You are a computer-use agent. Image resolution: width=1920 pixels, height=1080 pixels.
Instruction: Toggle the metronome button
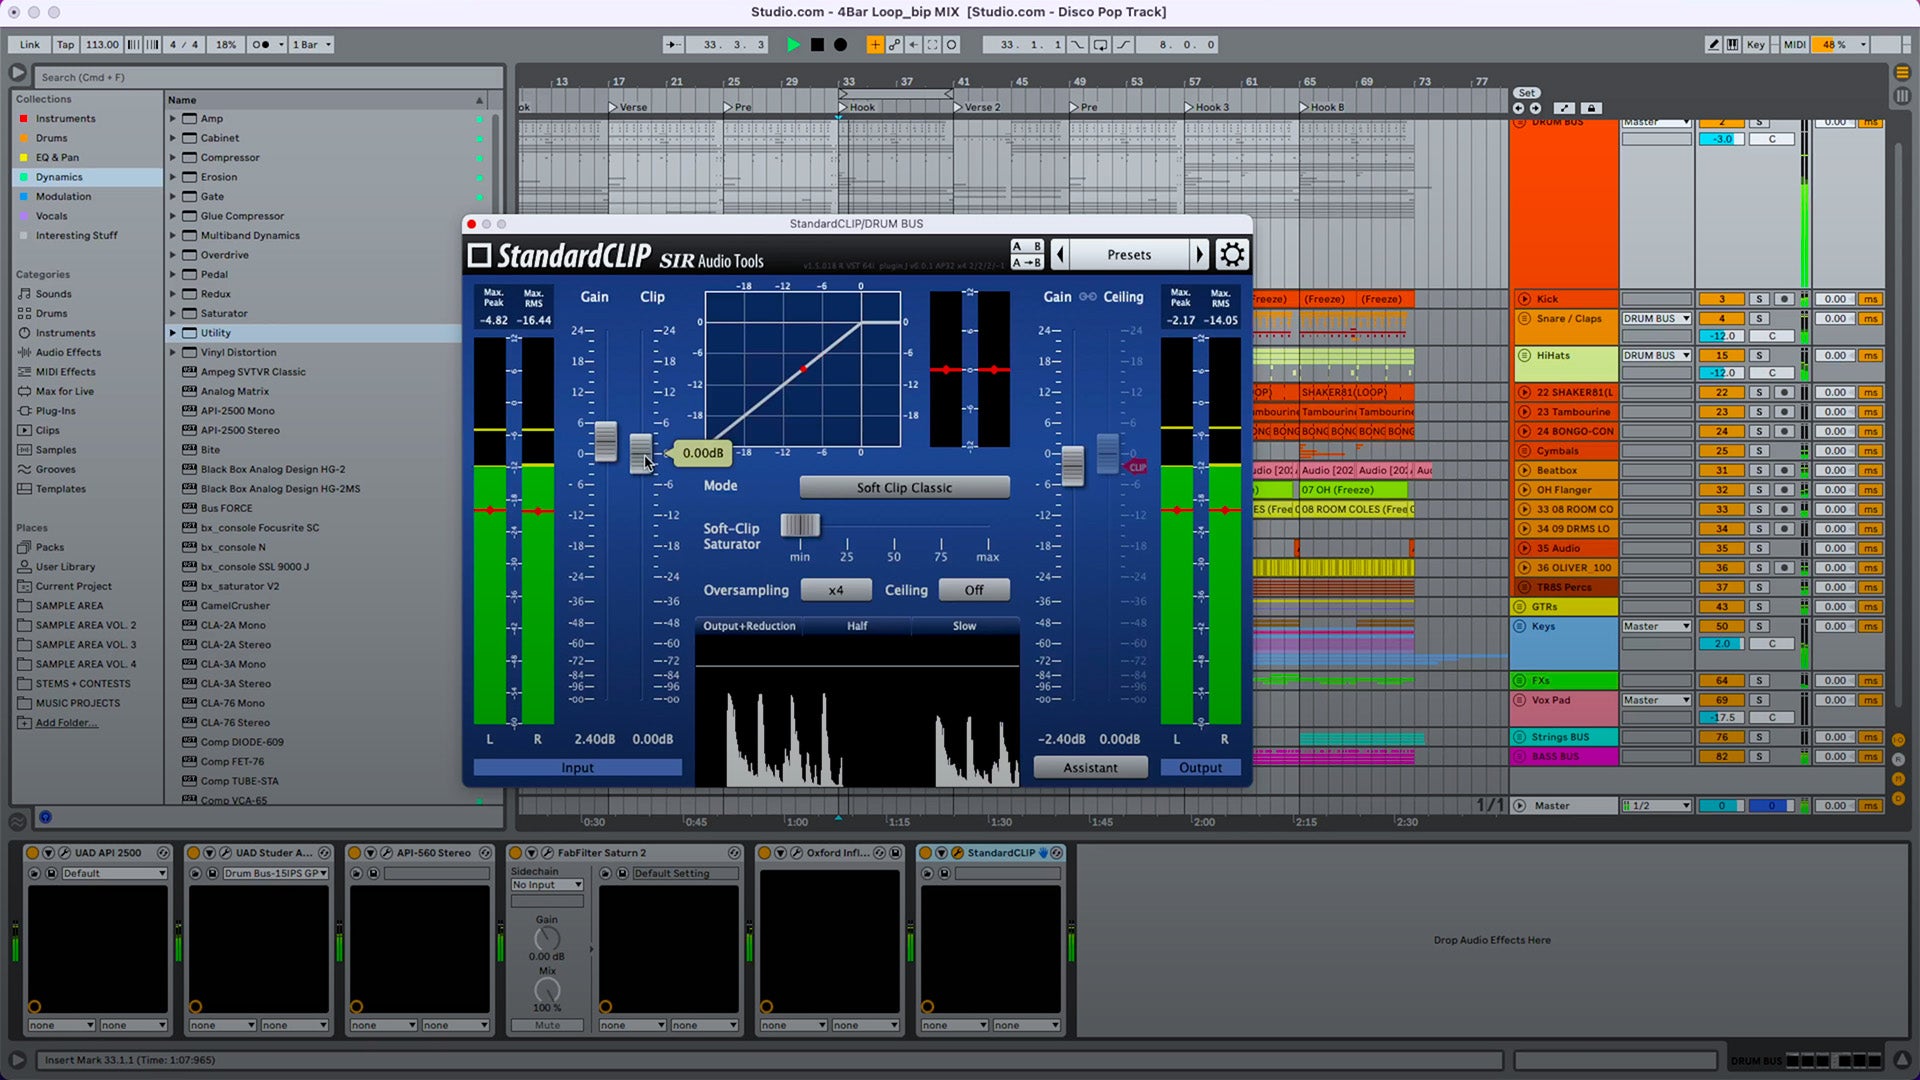(x=260, y=45)
